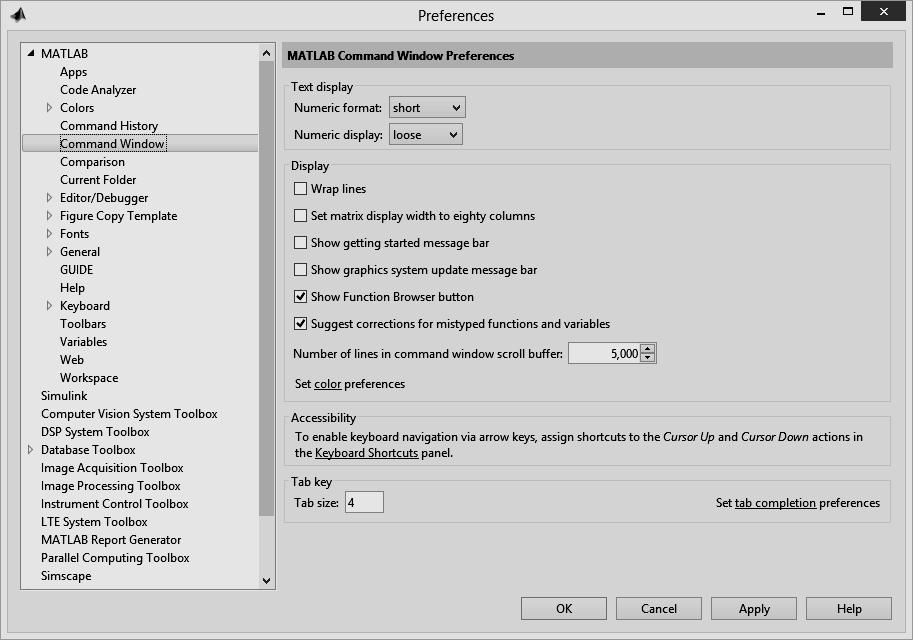Click the Tab size input field
The height and width of the screenshot is (640, 913).
365,502
